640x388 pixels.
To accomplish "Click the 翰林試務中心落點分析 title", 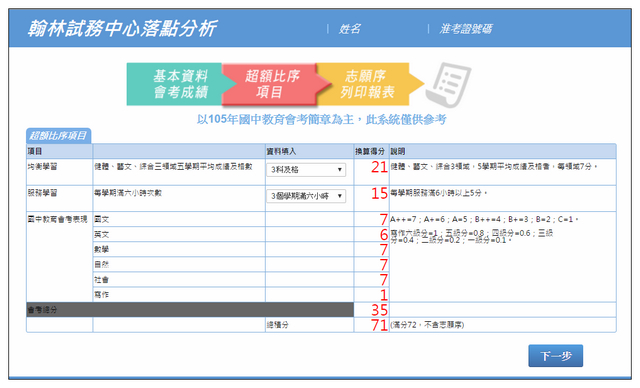I will pos(122,29).
